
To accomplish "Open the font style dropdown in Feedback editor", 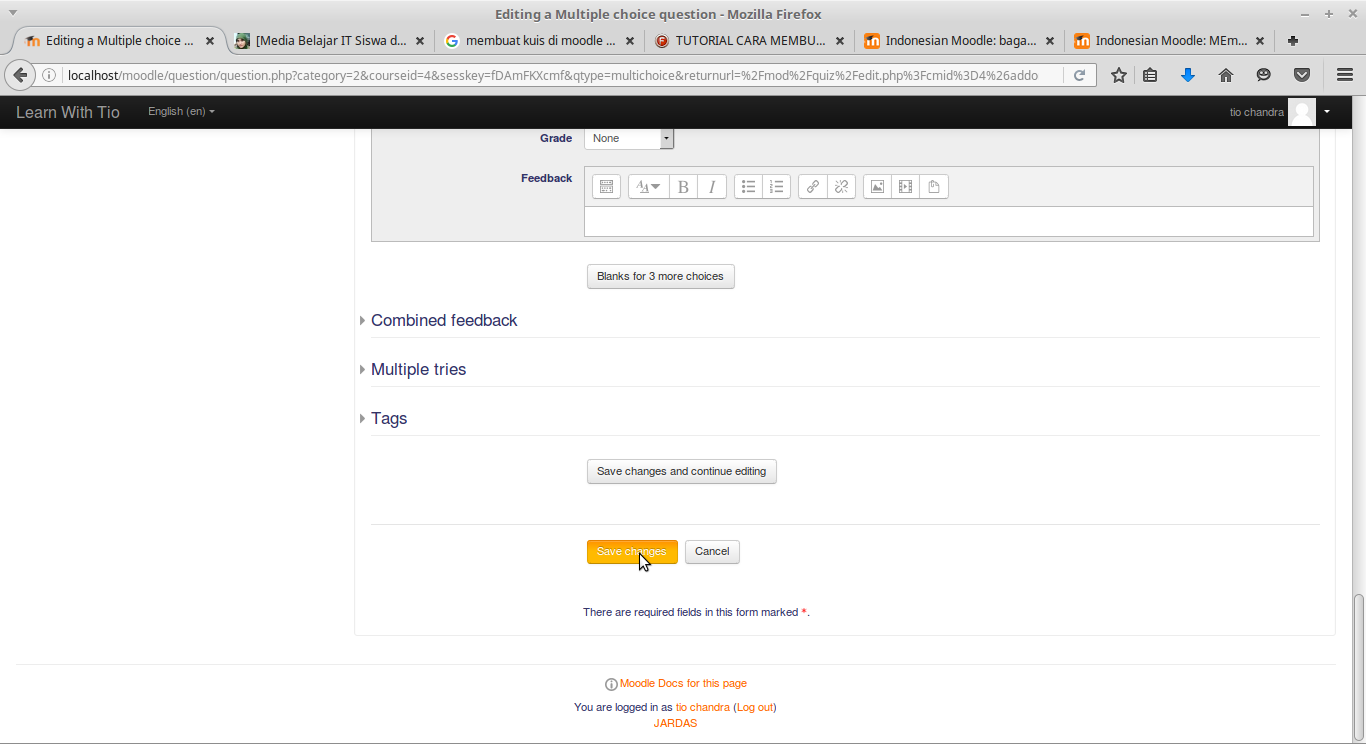I will (648, 186).
